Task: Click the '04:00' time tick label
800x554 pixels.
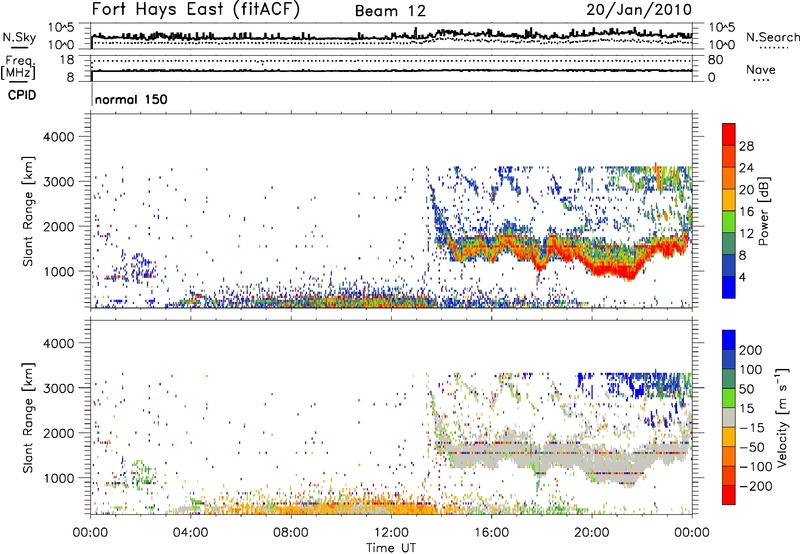Action: point(191,533)
